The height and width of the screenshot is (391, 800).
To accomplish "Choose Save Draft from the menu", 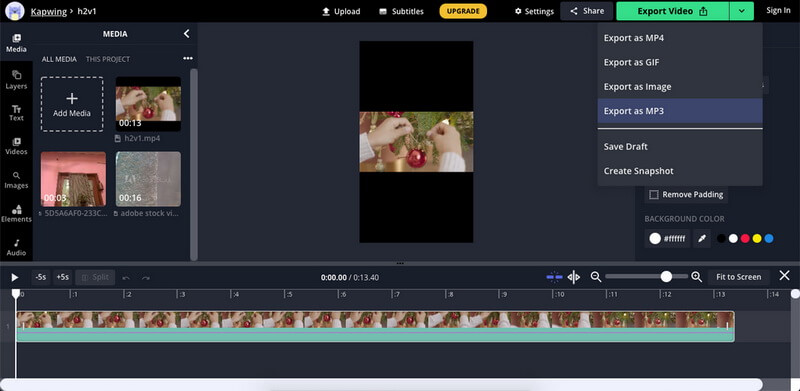I will (680, 146).
